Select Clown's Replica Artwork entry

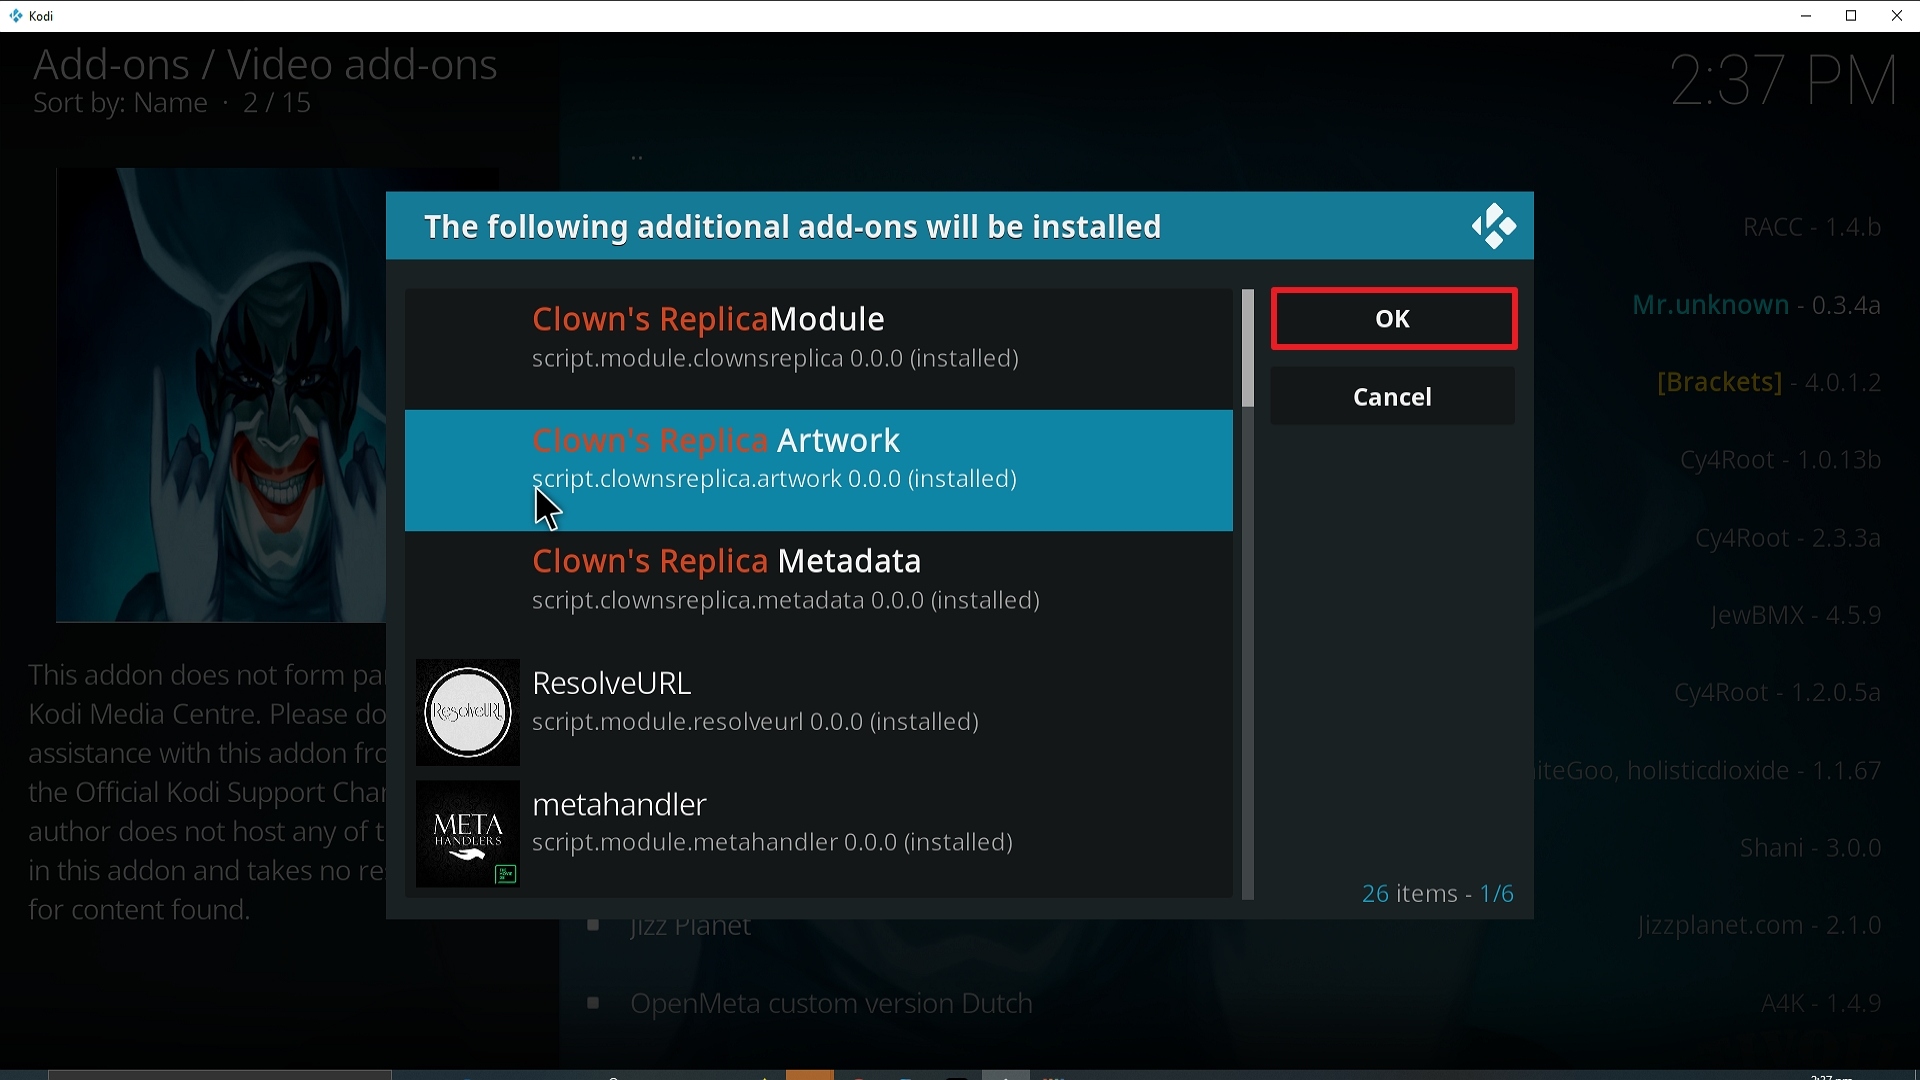(819, 470)
